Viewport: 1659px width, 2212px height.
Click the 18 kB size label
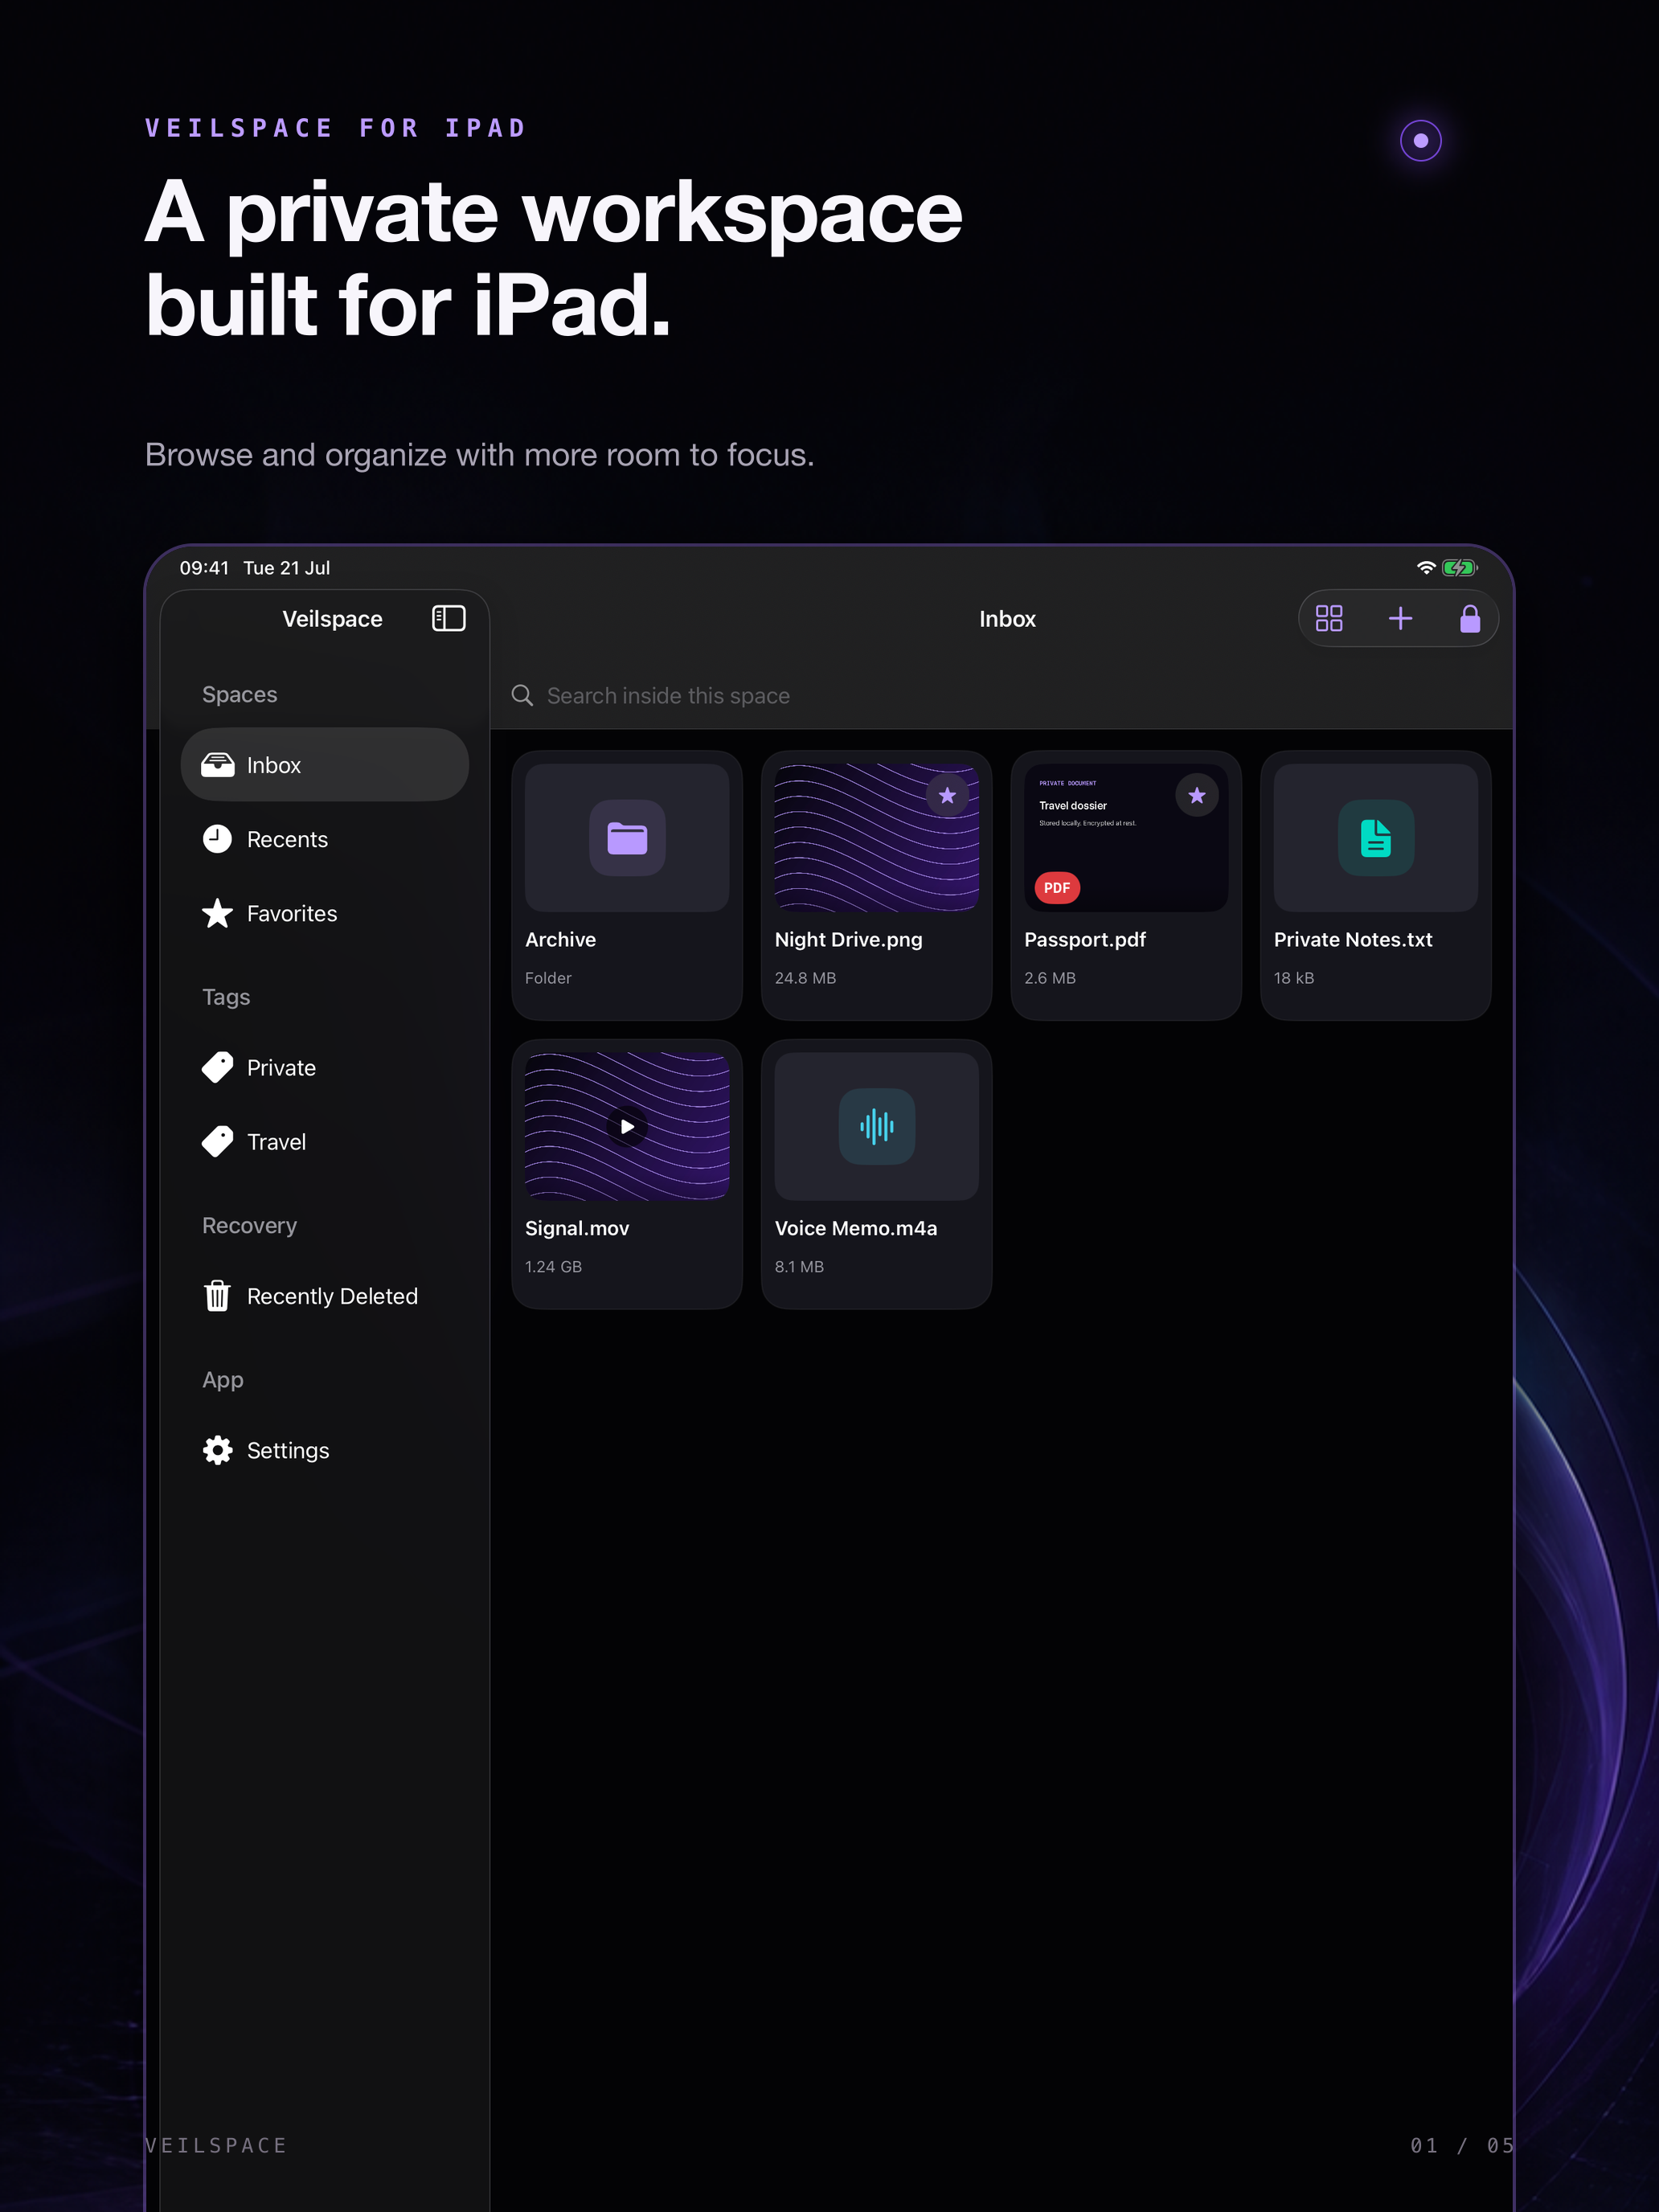[x=1293, y=978]
